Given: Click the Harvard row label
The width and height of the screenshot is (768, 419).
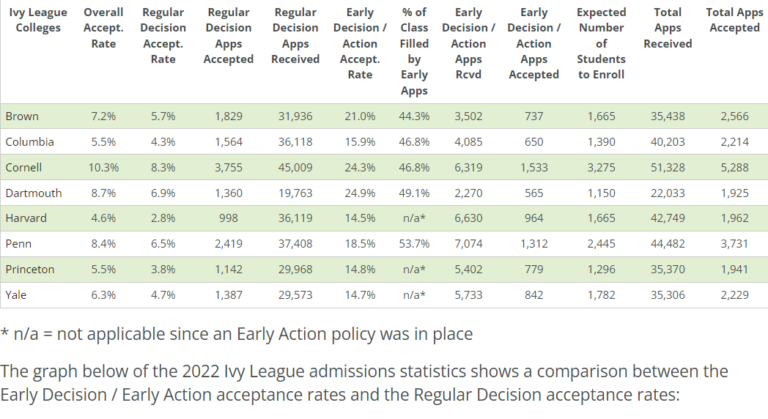Looking at the screenshot, I should [x=26, y=218].
